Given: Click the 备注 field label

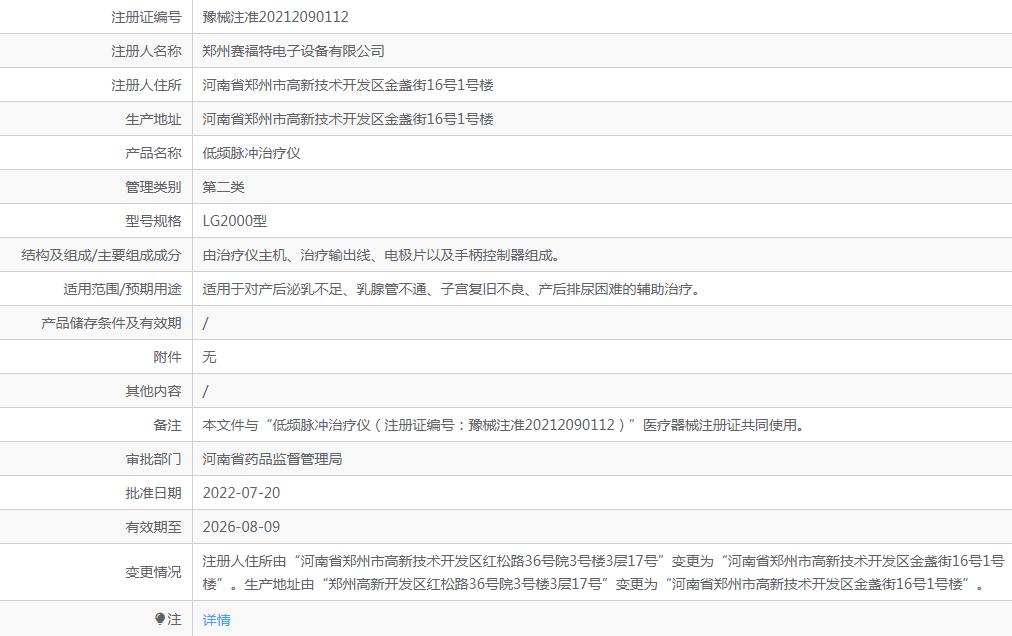Looking at the screenshot, I should pos(167,426).
